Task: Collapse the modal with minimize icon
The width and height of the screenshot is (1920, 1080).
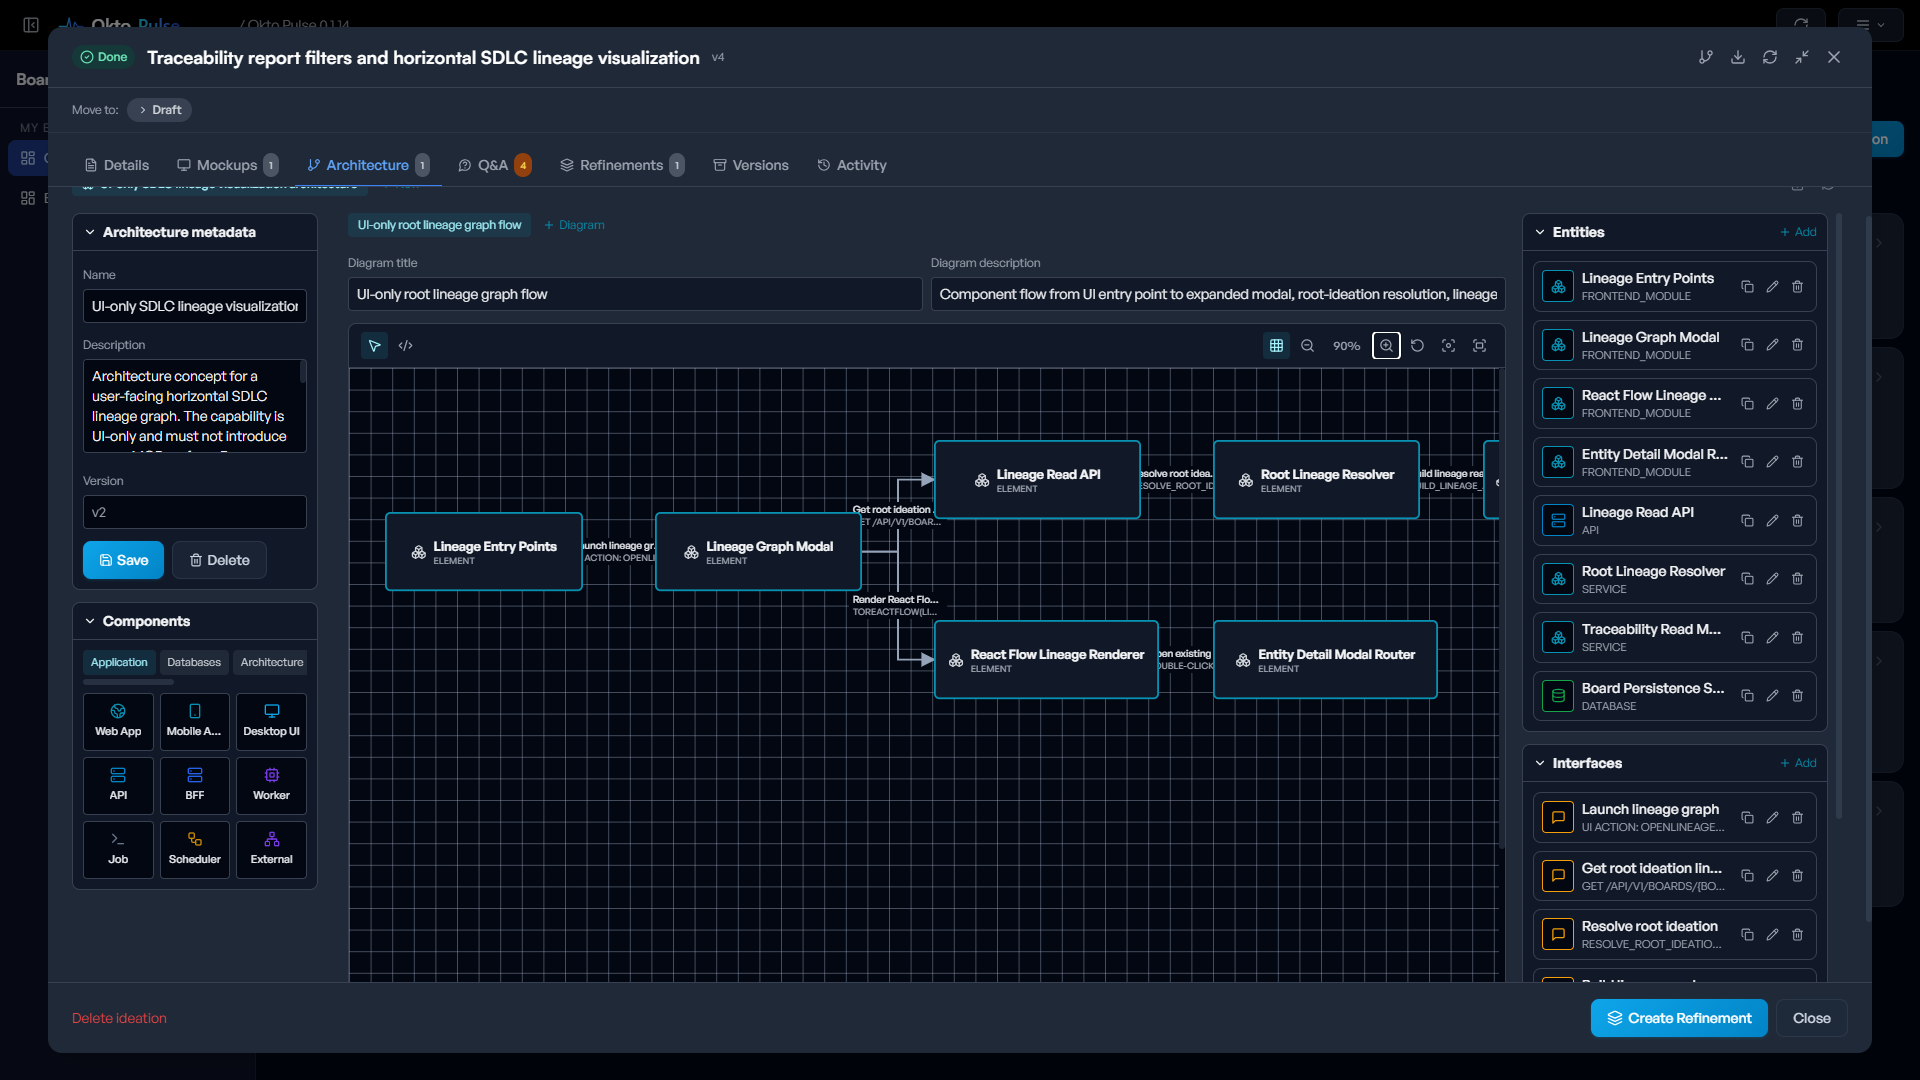Action: tap(1802, 57)
